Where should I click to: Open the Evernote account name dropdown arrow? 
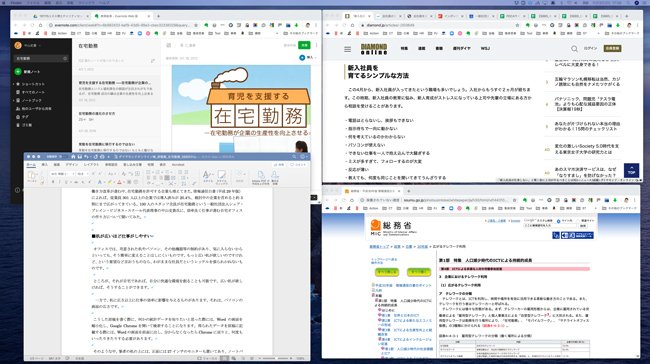40,46
